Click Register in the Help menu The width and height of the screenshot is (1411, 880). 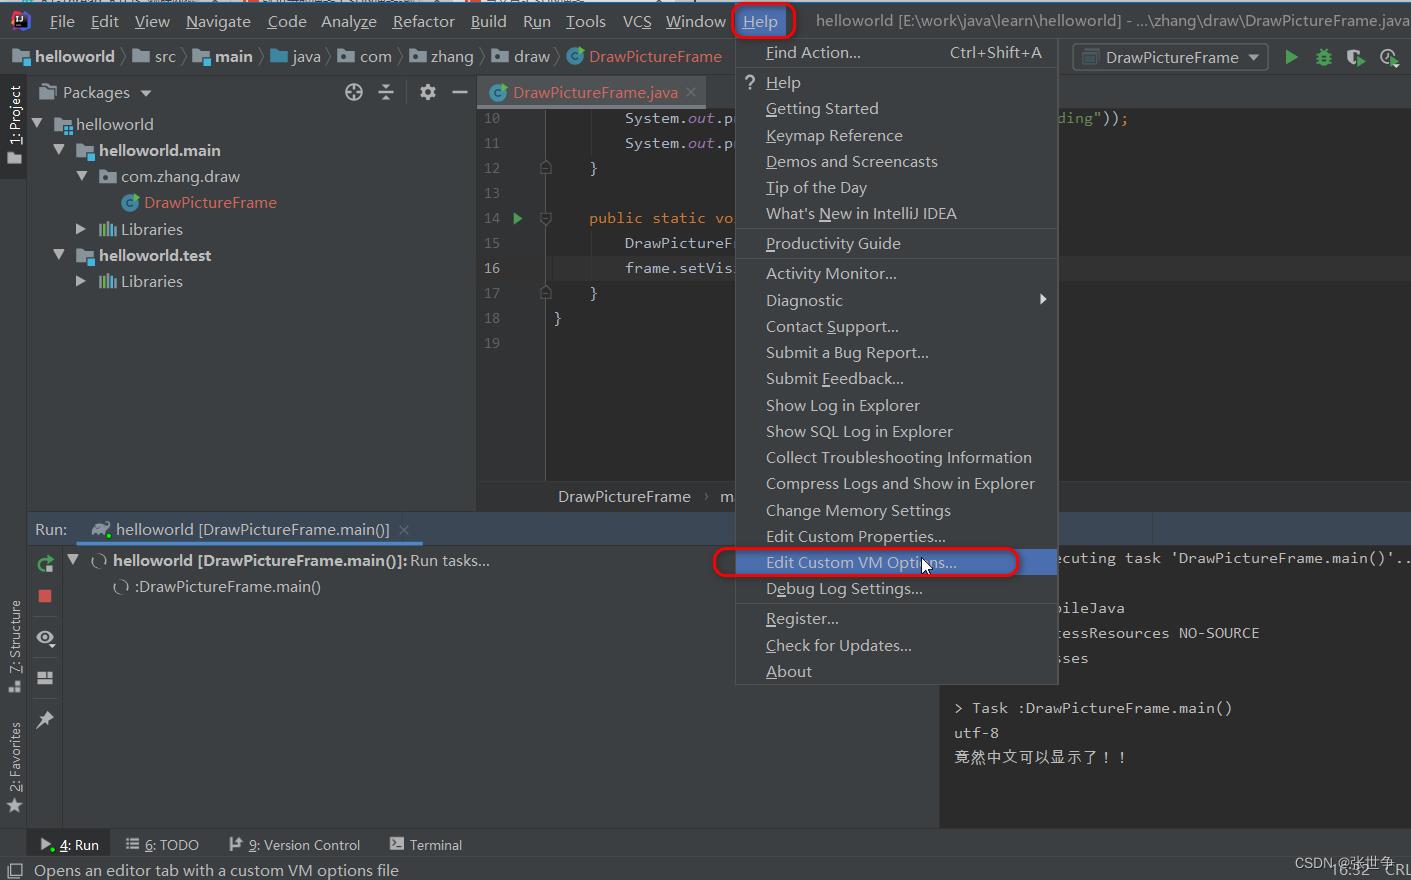897,618
